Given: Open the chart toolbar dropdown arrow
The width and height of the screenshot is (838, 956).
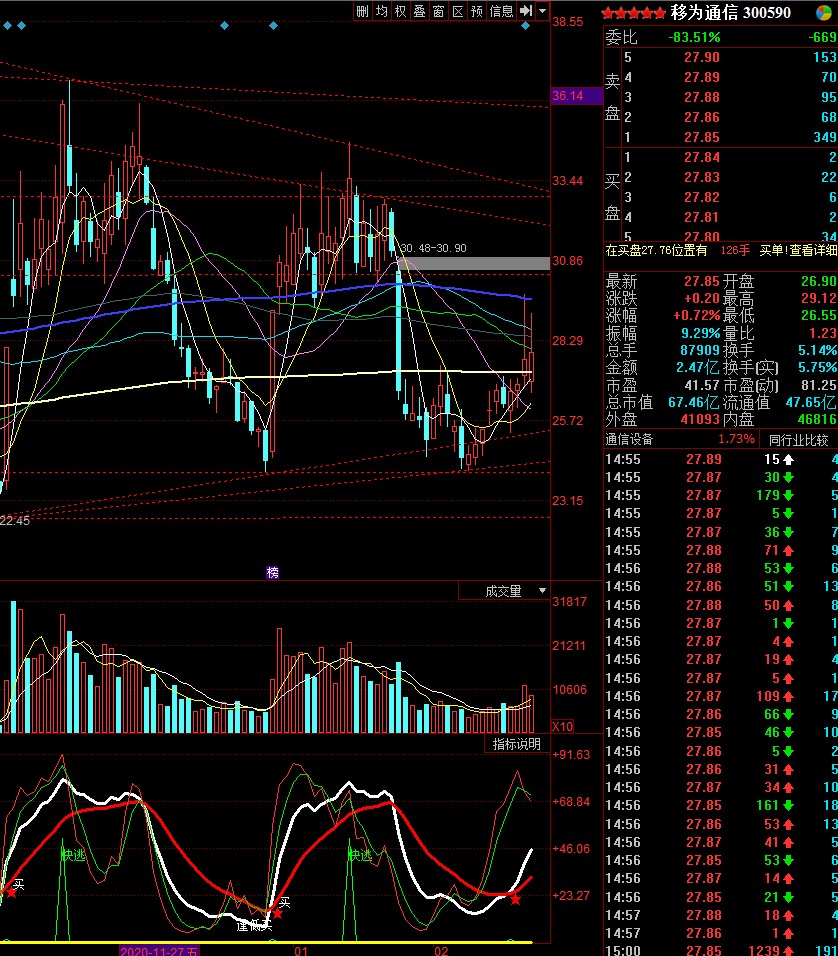Looking at the screenshot, I should [x=542, y=10].
